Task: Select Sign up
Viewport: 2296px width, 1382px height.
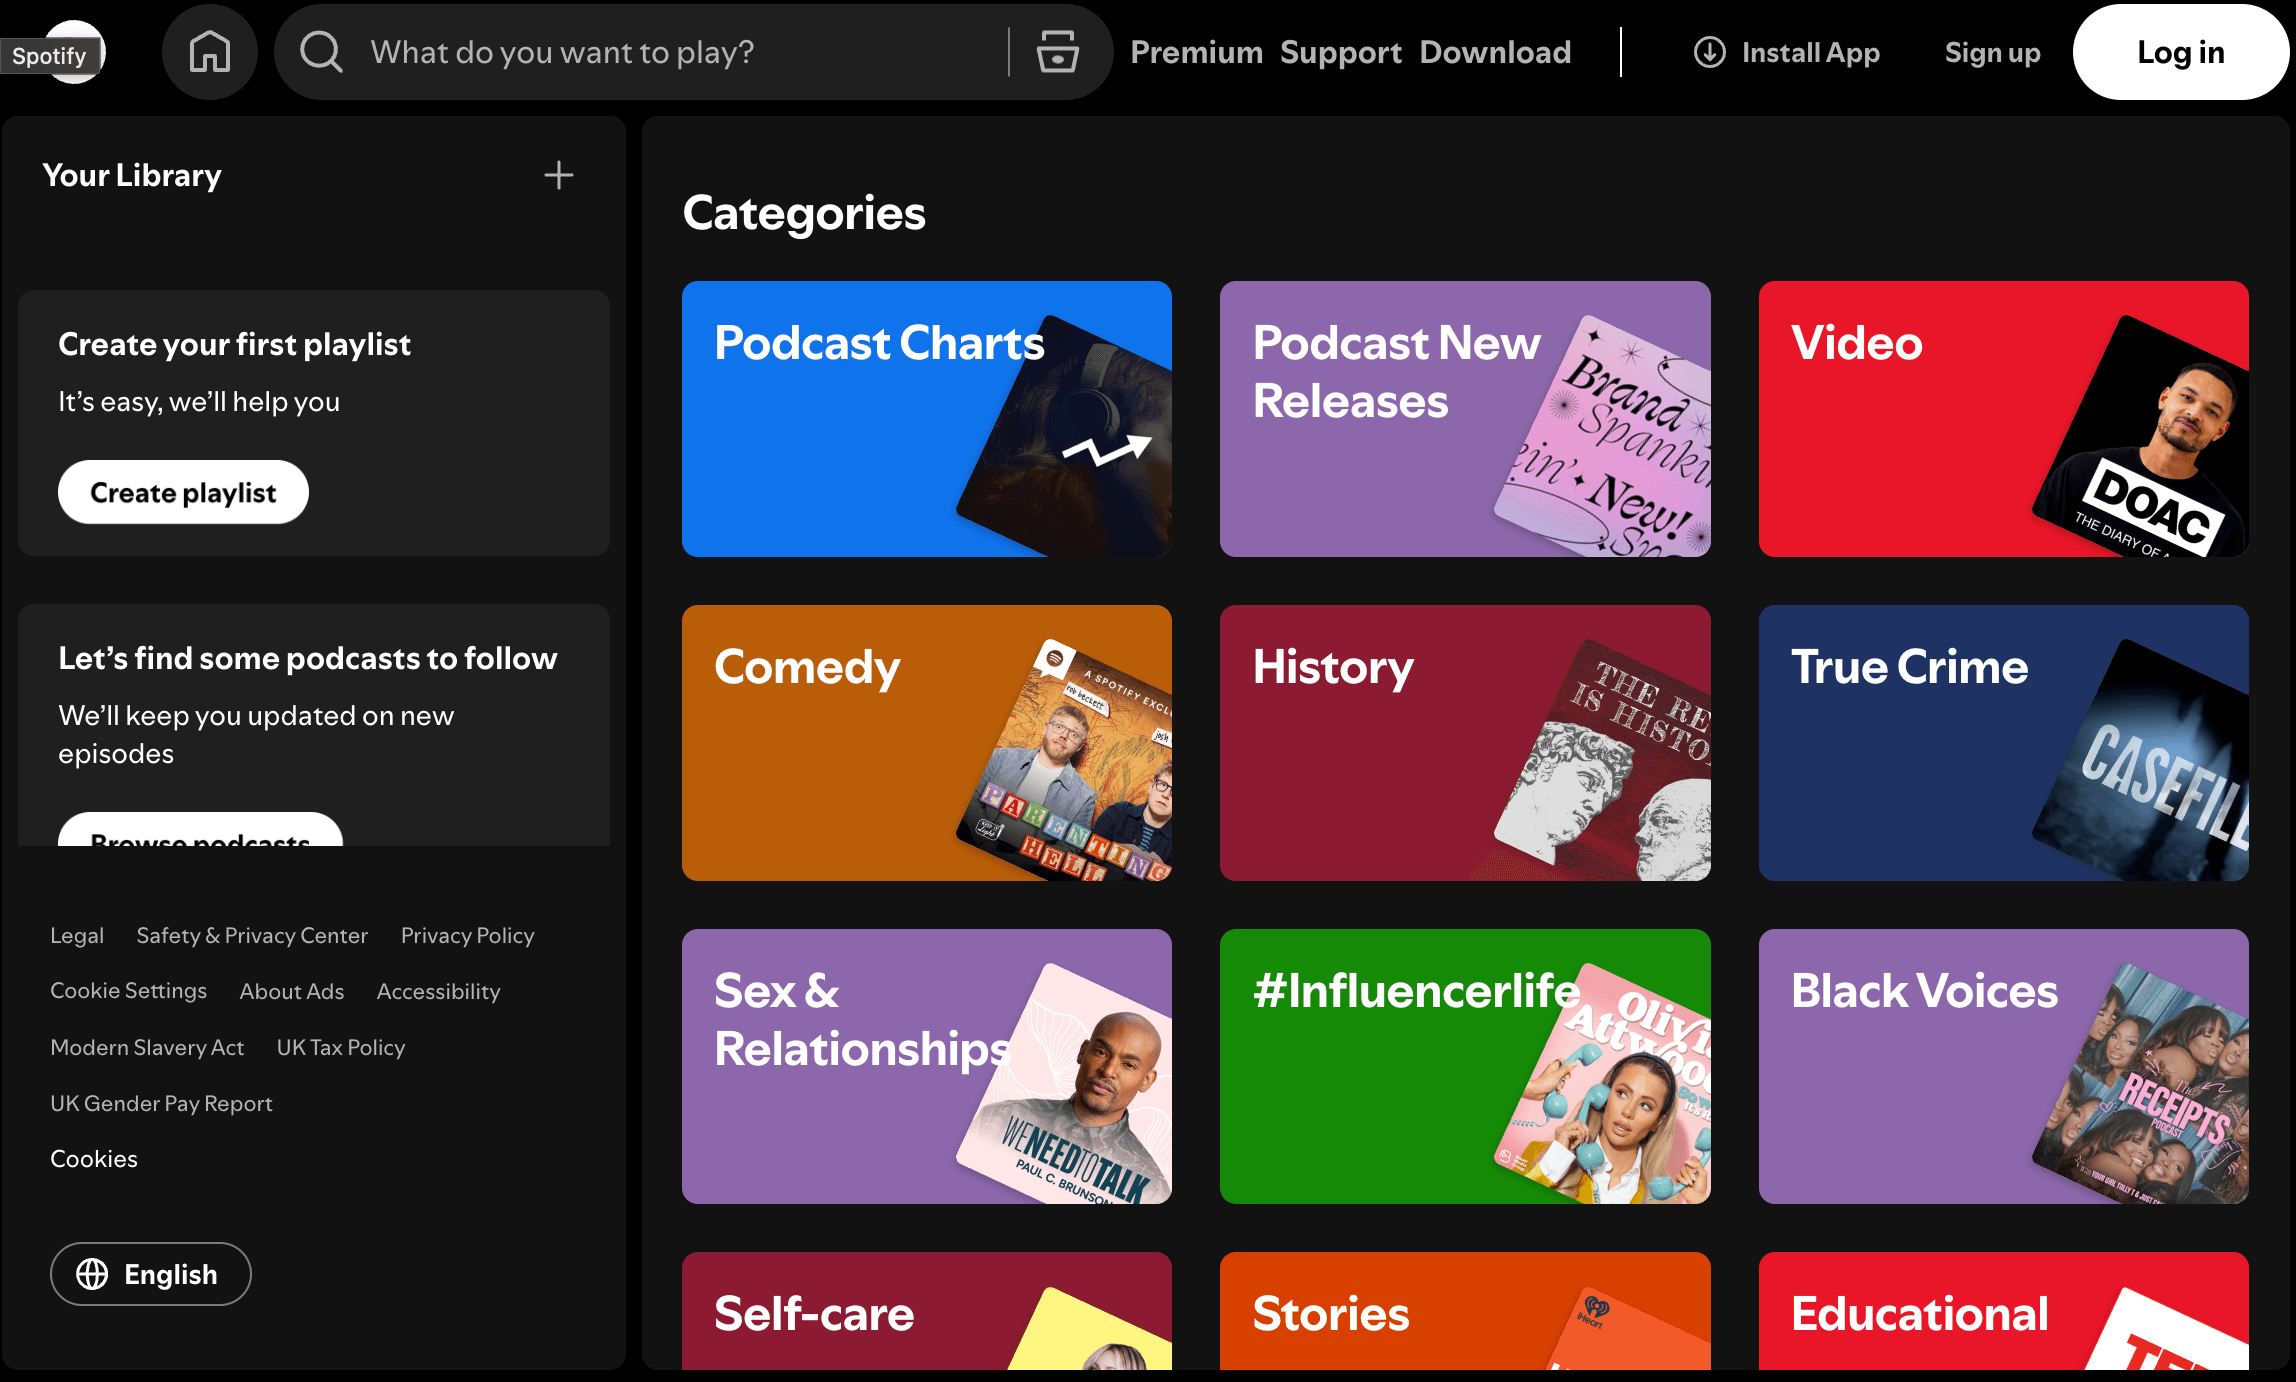Action: [1991, 52]
